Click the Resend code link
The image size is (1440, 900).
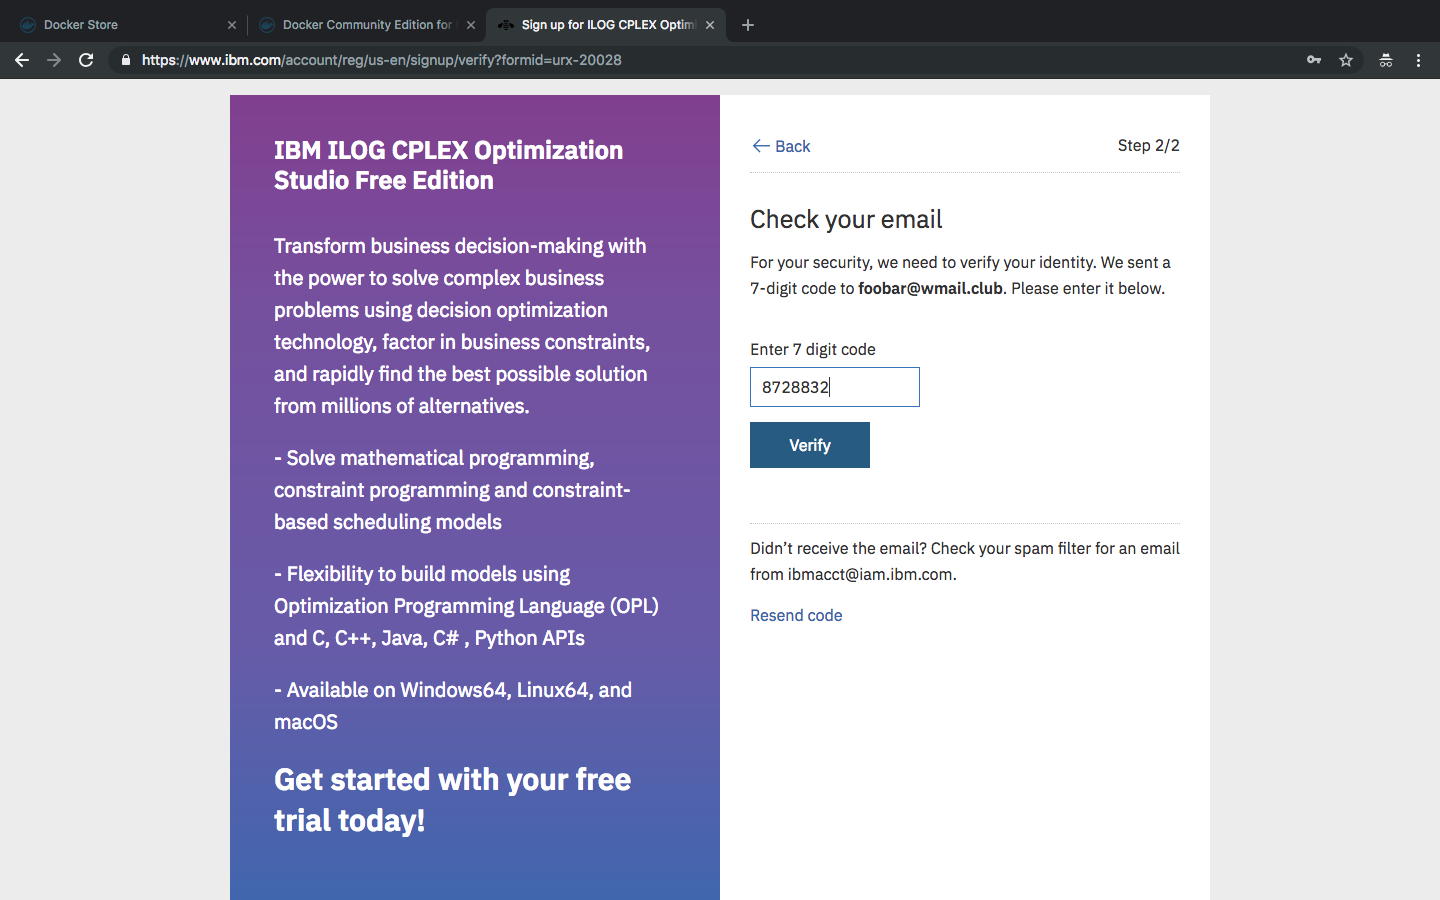(x=796, y=615)
